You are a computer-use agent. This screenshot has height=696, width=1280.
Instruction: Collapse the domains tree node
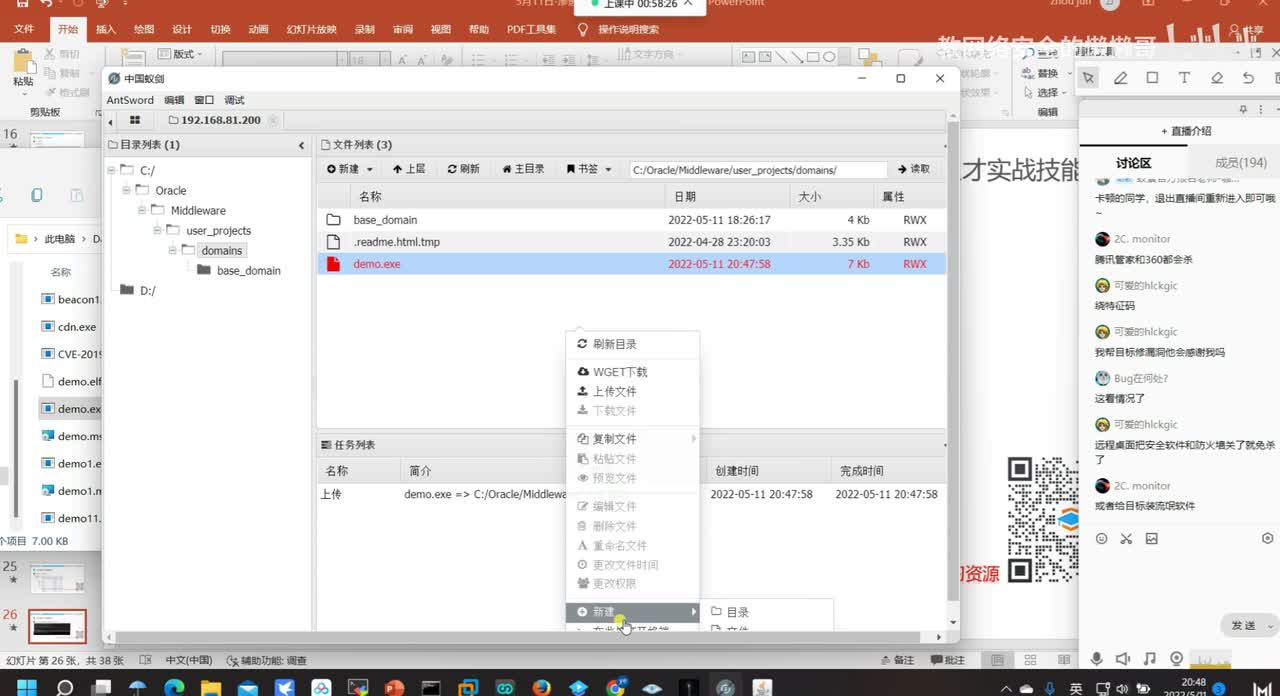172,249
